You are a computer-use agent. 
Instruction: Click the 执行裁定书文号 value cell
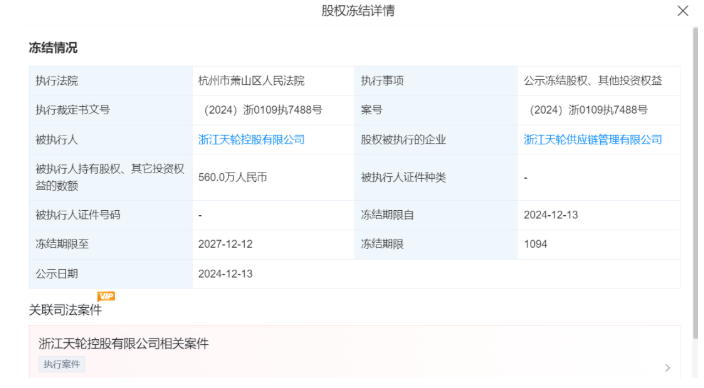point(273,110)
